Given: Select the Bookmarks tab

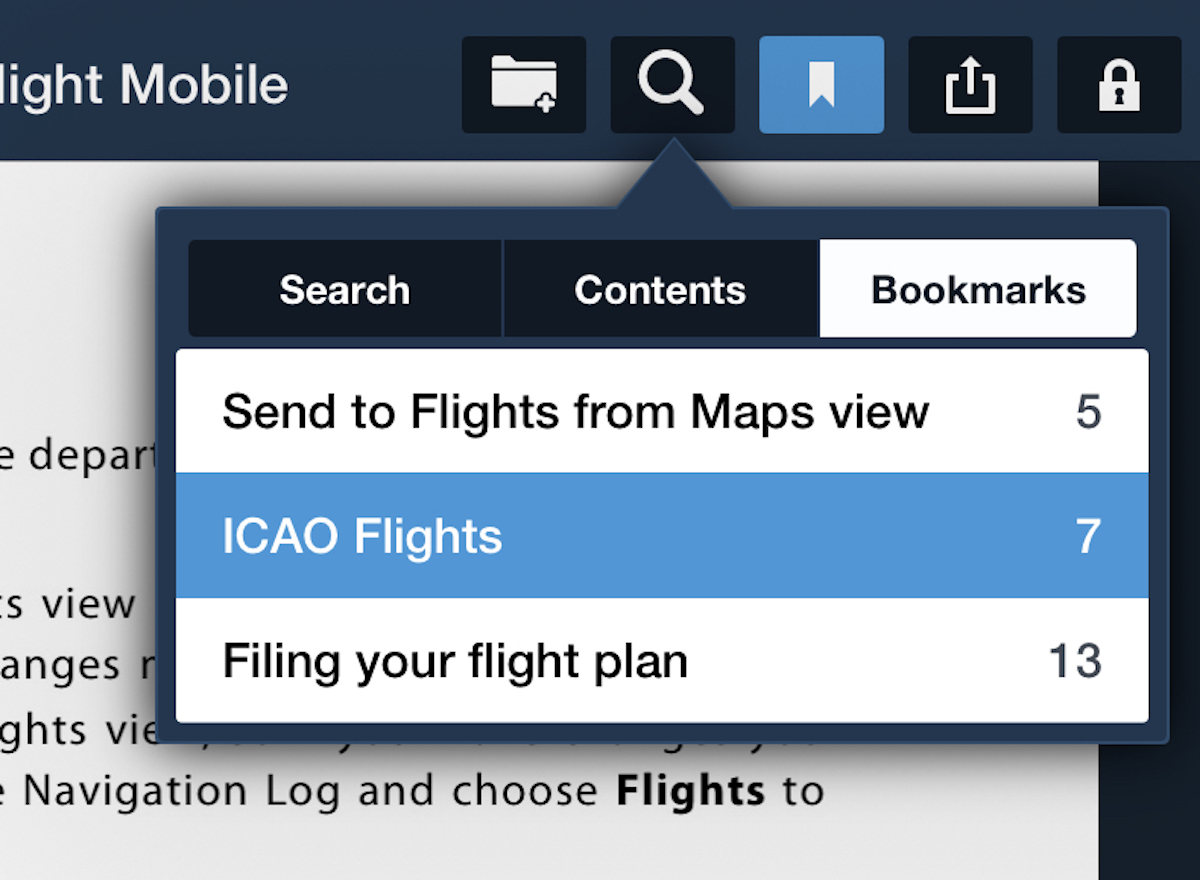Looking at the screenshot, I should click(x=978, y=290).
